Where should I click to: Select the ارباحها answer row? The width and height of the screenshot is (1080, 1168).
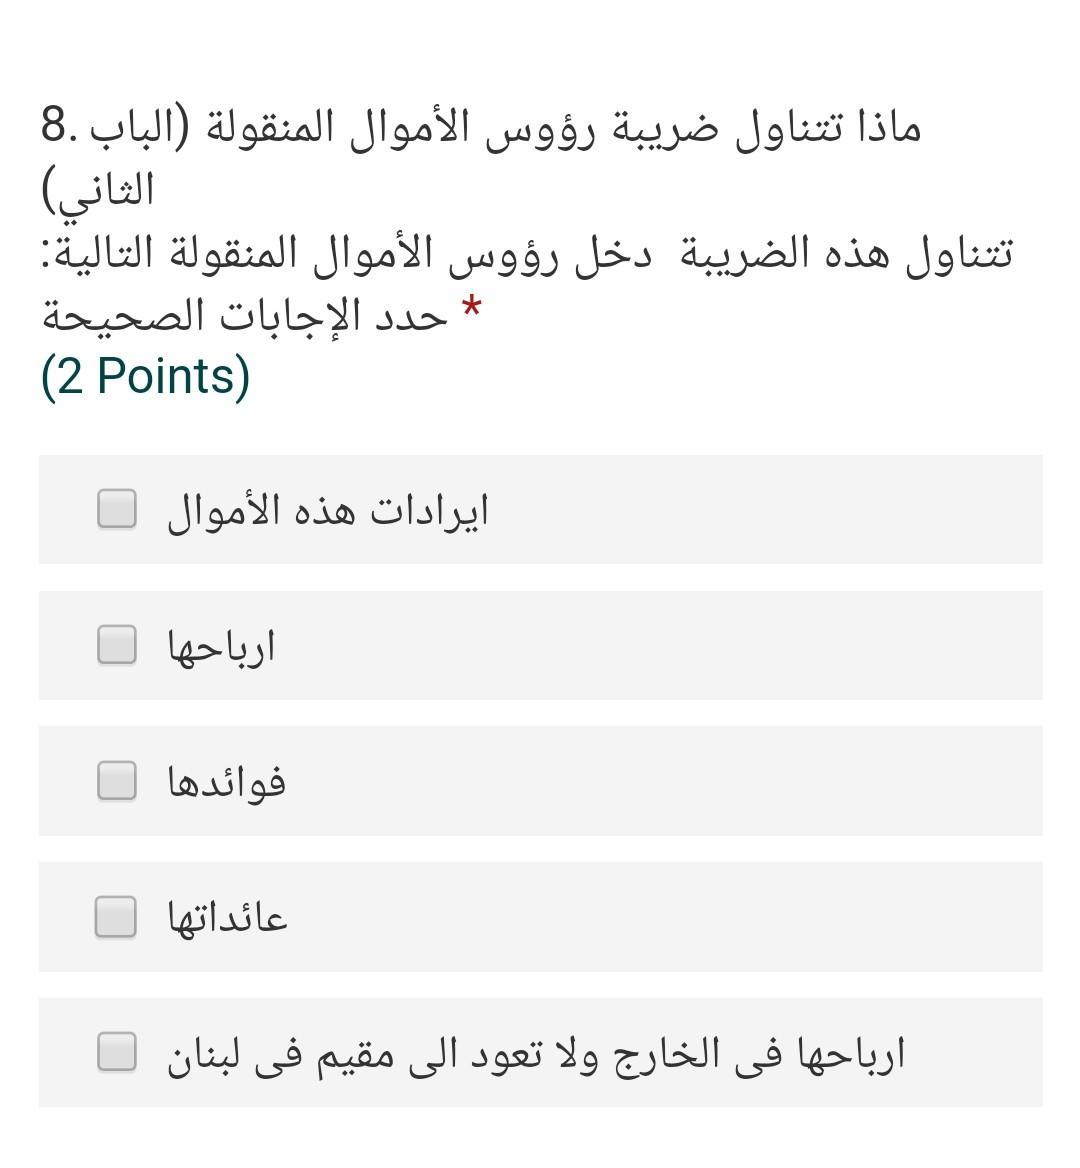[x=540, y=646]
